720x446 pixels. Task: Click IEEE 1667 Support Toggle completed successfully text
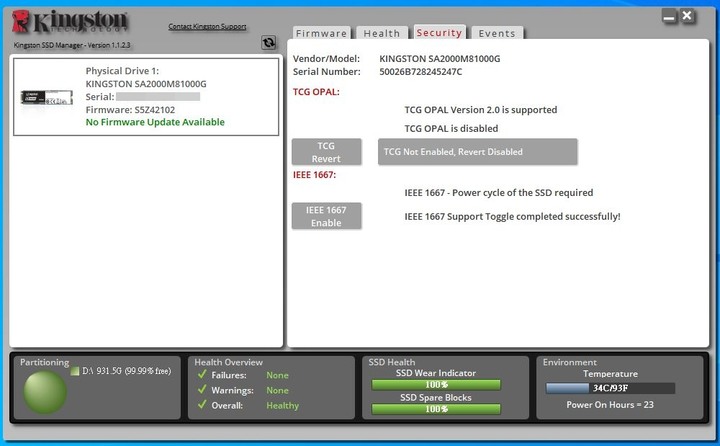tap(512, 216)
